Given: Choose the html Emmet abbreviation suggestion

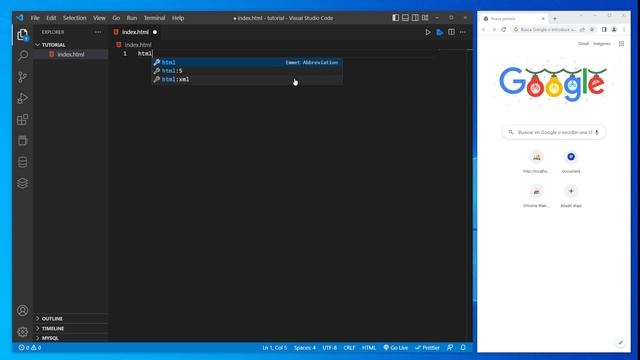Looking at the screenshot, I should 247,62.
